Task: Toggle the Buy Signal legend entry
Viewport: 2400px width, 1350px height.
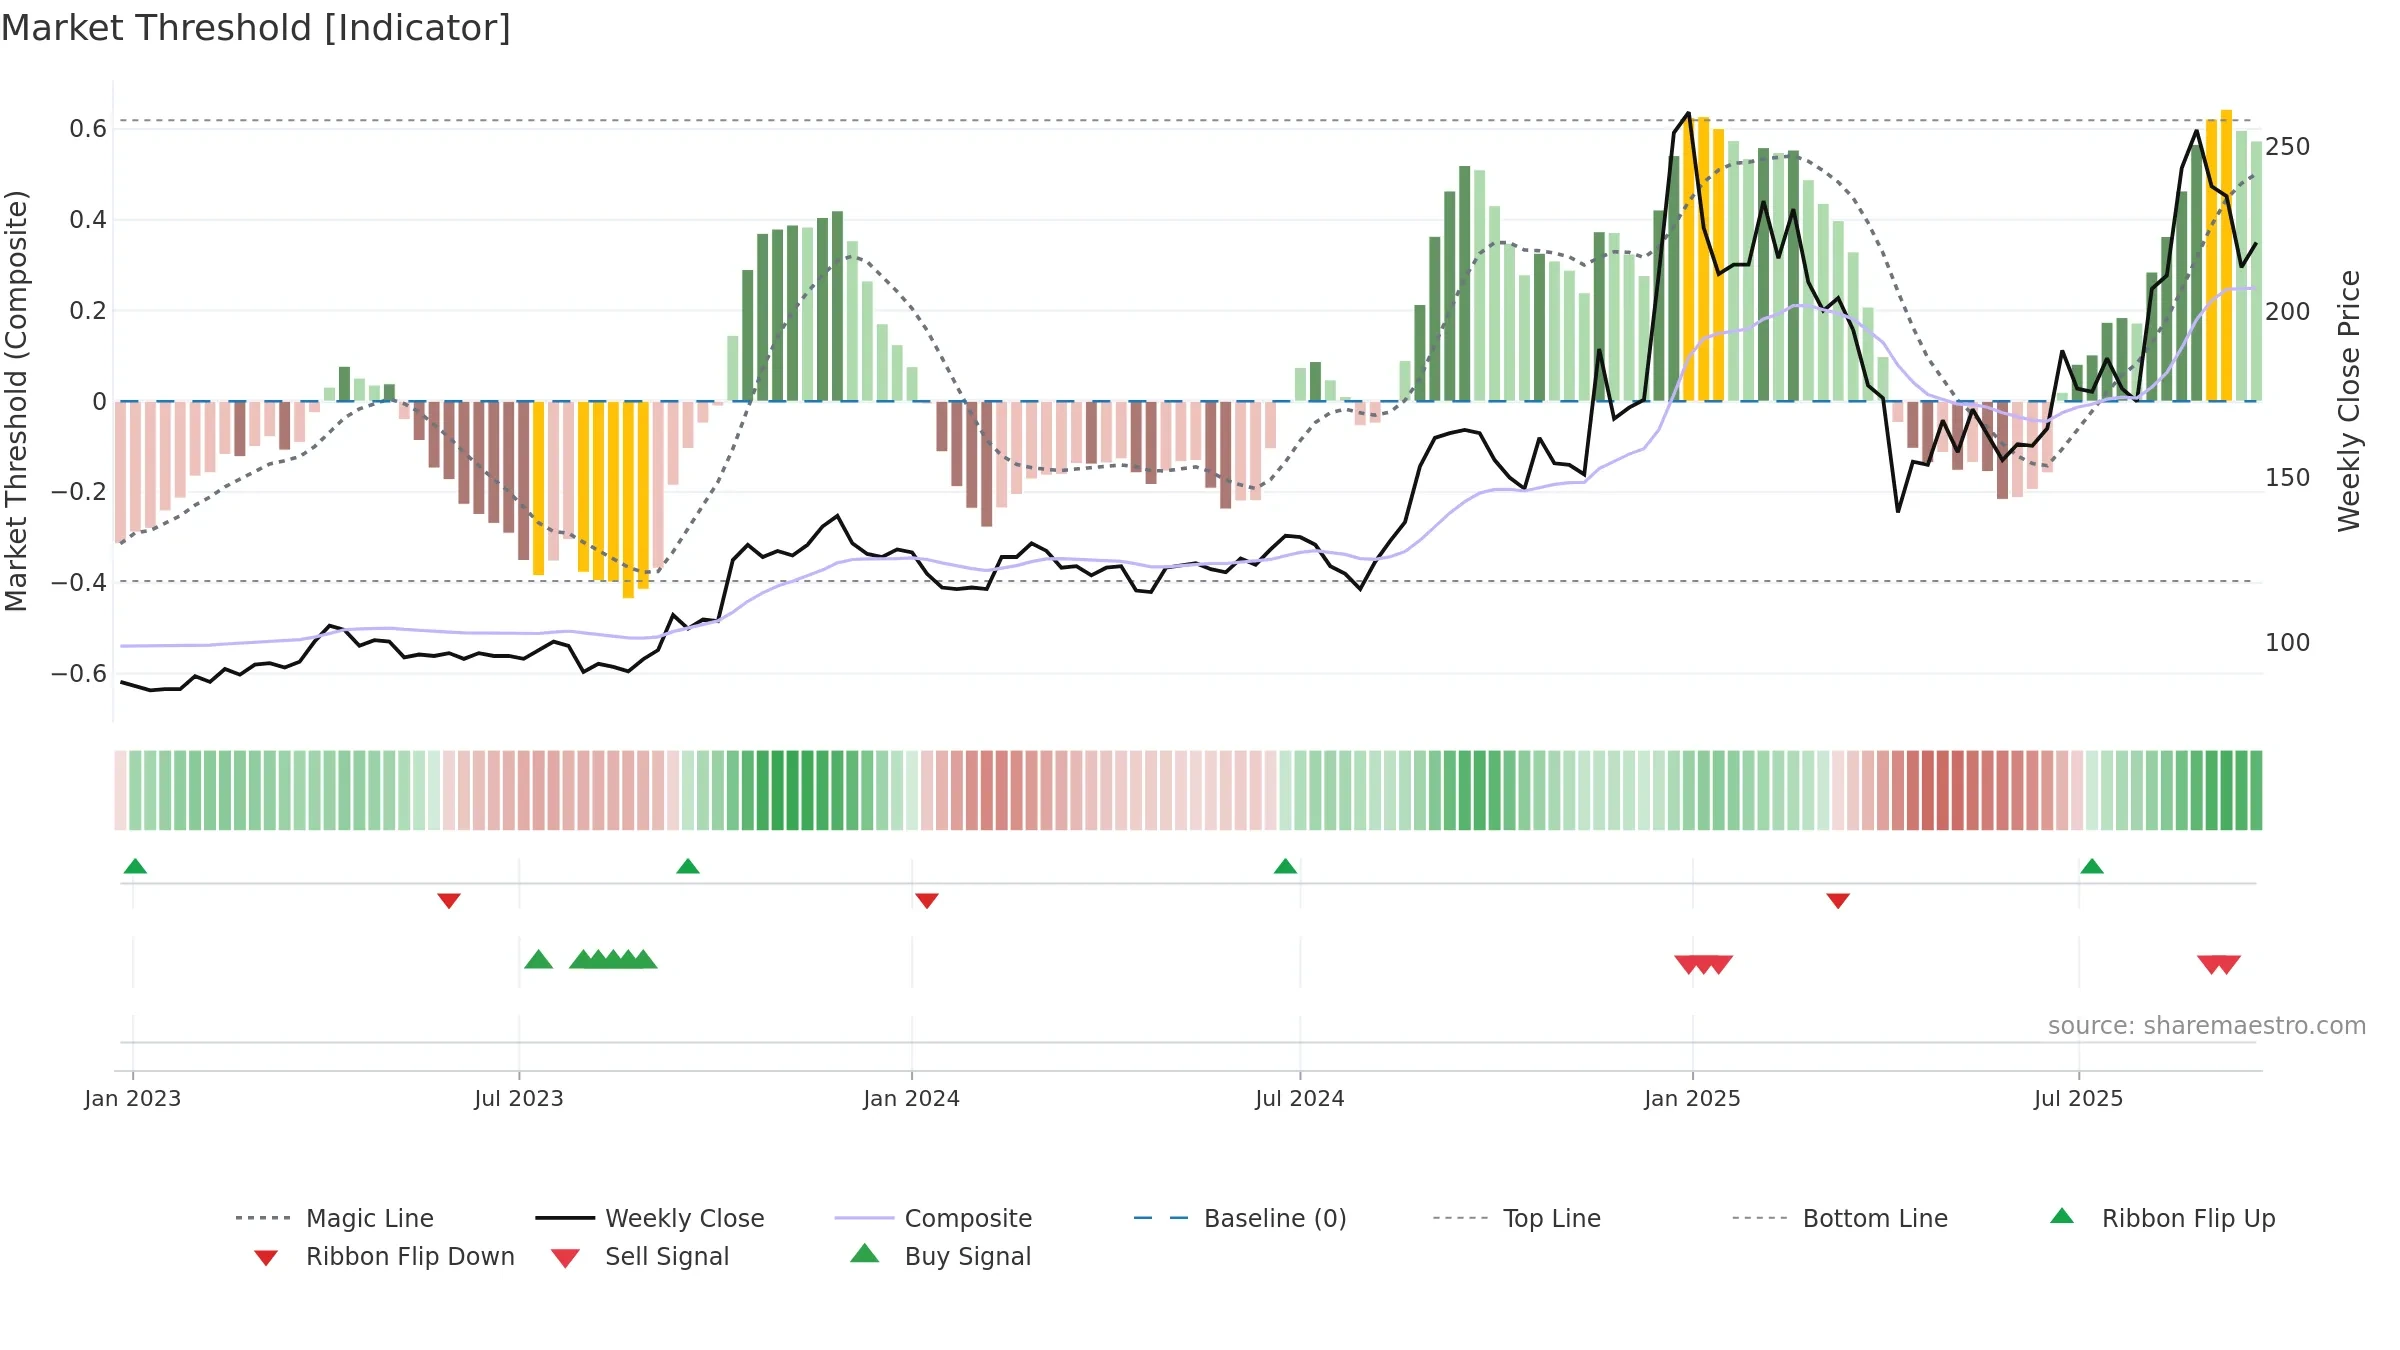Action: point(940,1256)
